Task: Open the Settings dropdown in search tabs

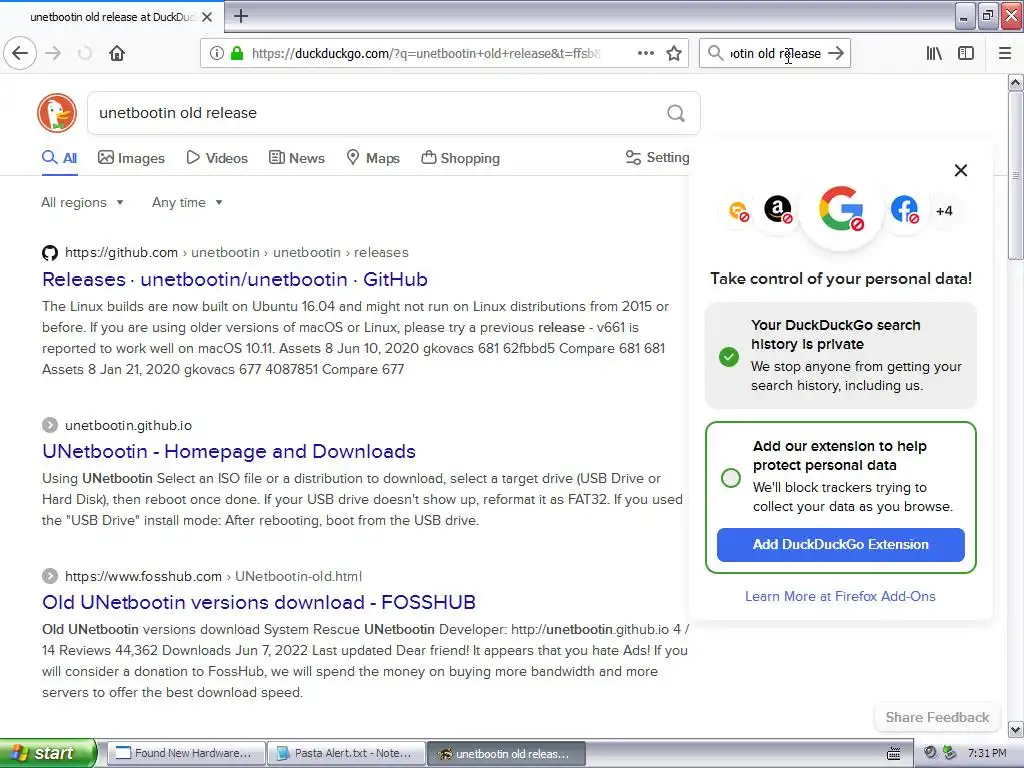Action: (657, 157)
